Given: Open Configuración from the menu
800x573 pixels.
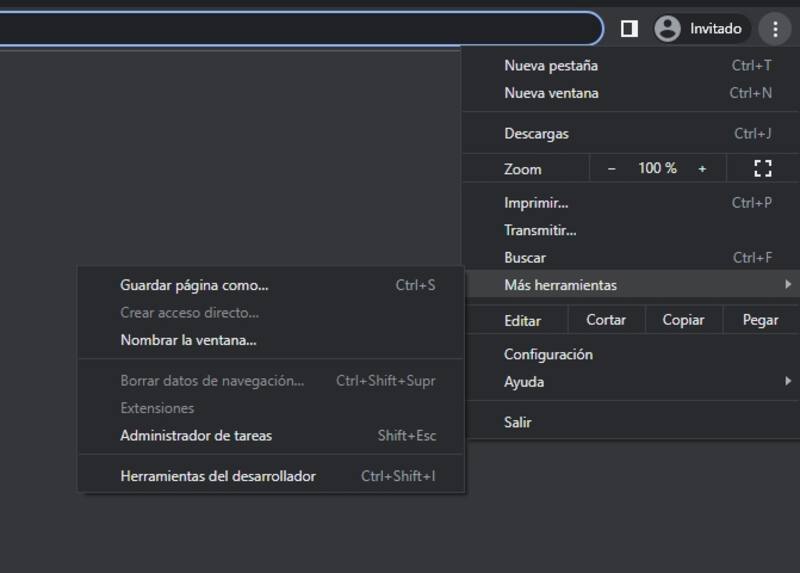Looking at the screenshot, I should [x=548, y=355].
